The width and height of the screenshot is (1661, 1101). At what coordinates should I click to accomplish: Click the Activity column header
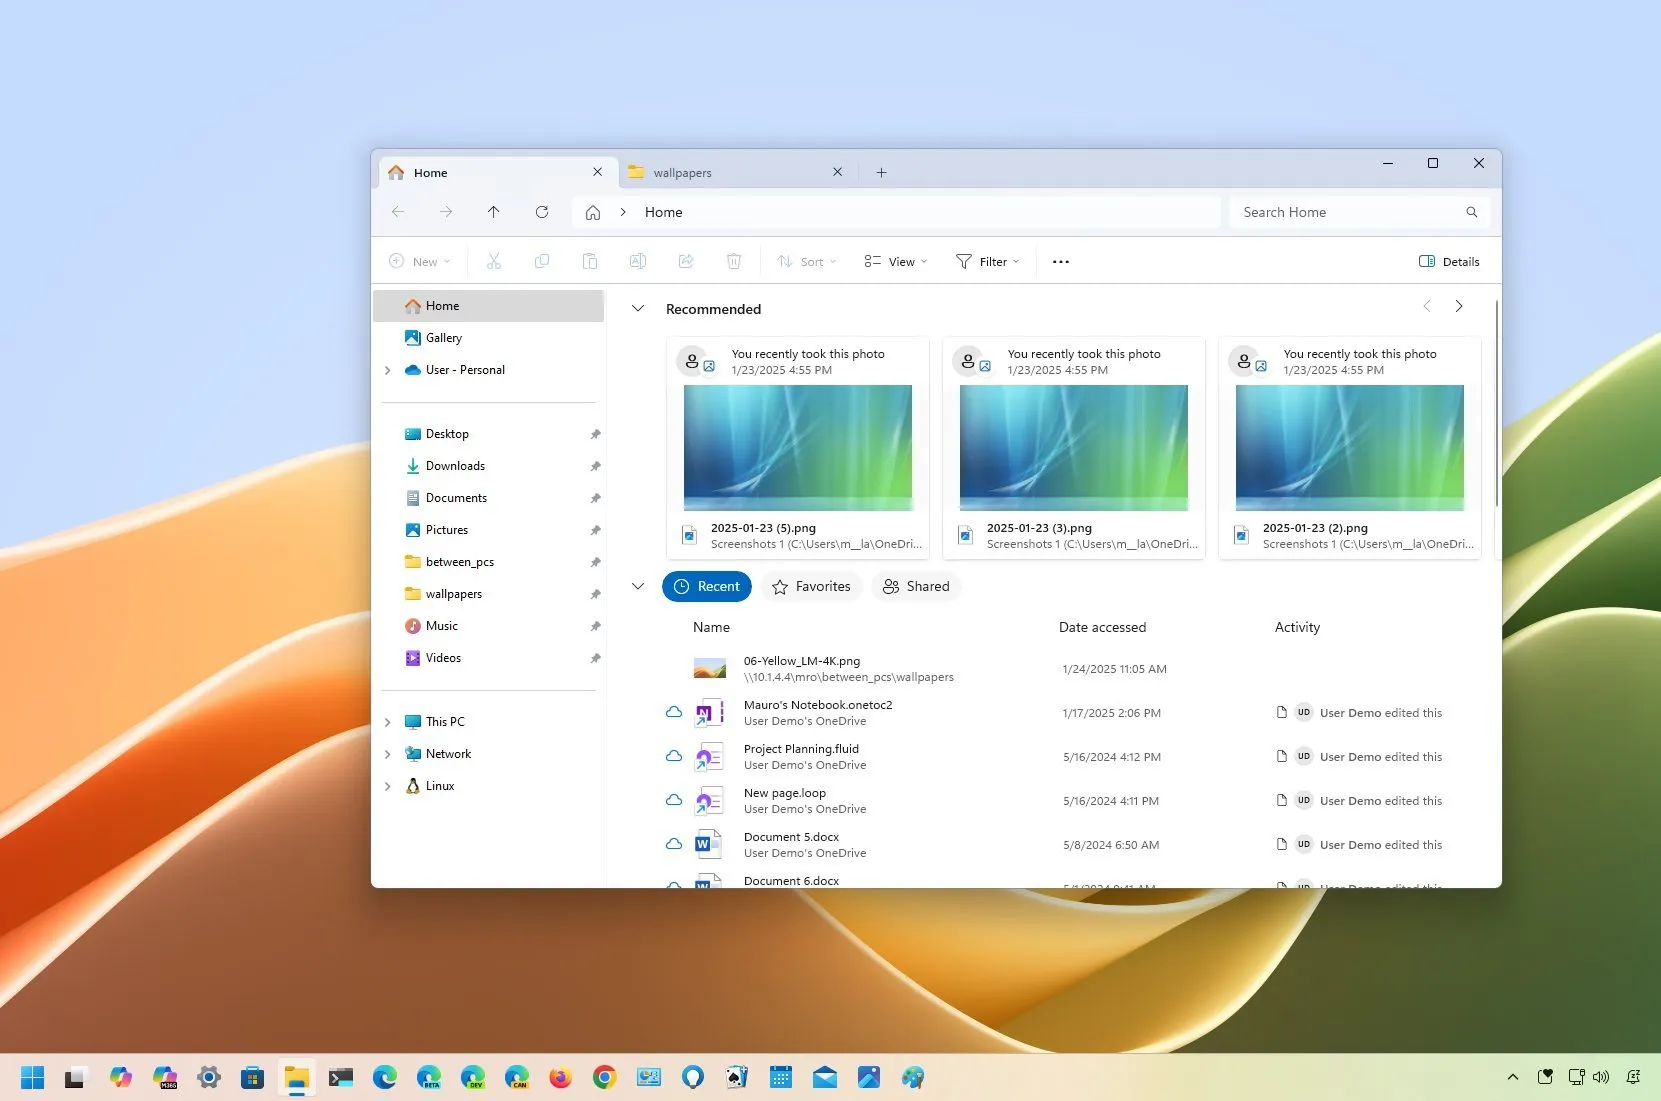click(x=1297, y=627)
